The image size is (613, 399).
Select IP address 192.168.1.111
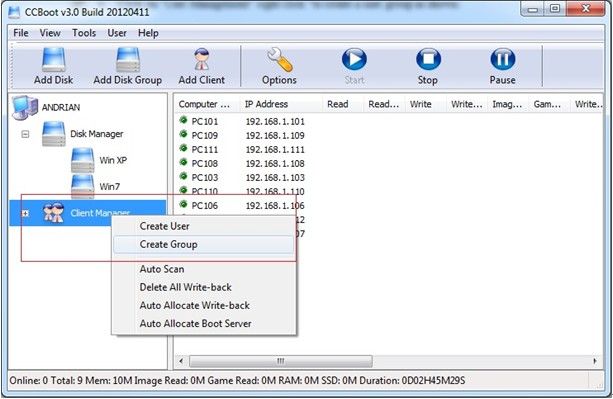pyautogui.click(x=275, y=150)
